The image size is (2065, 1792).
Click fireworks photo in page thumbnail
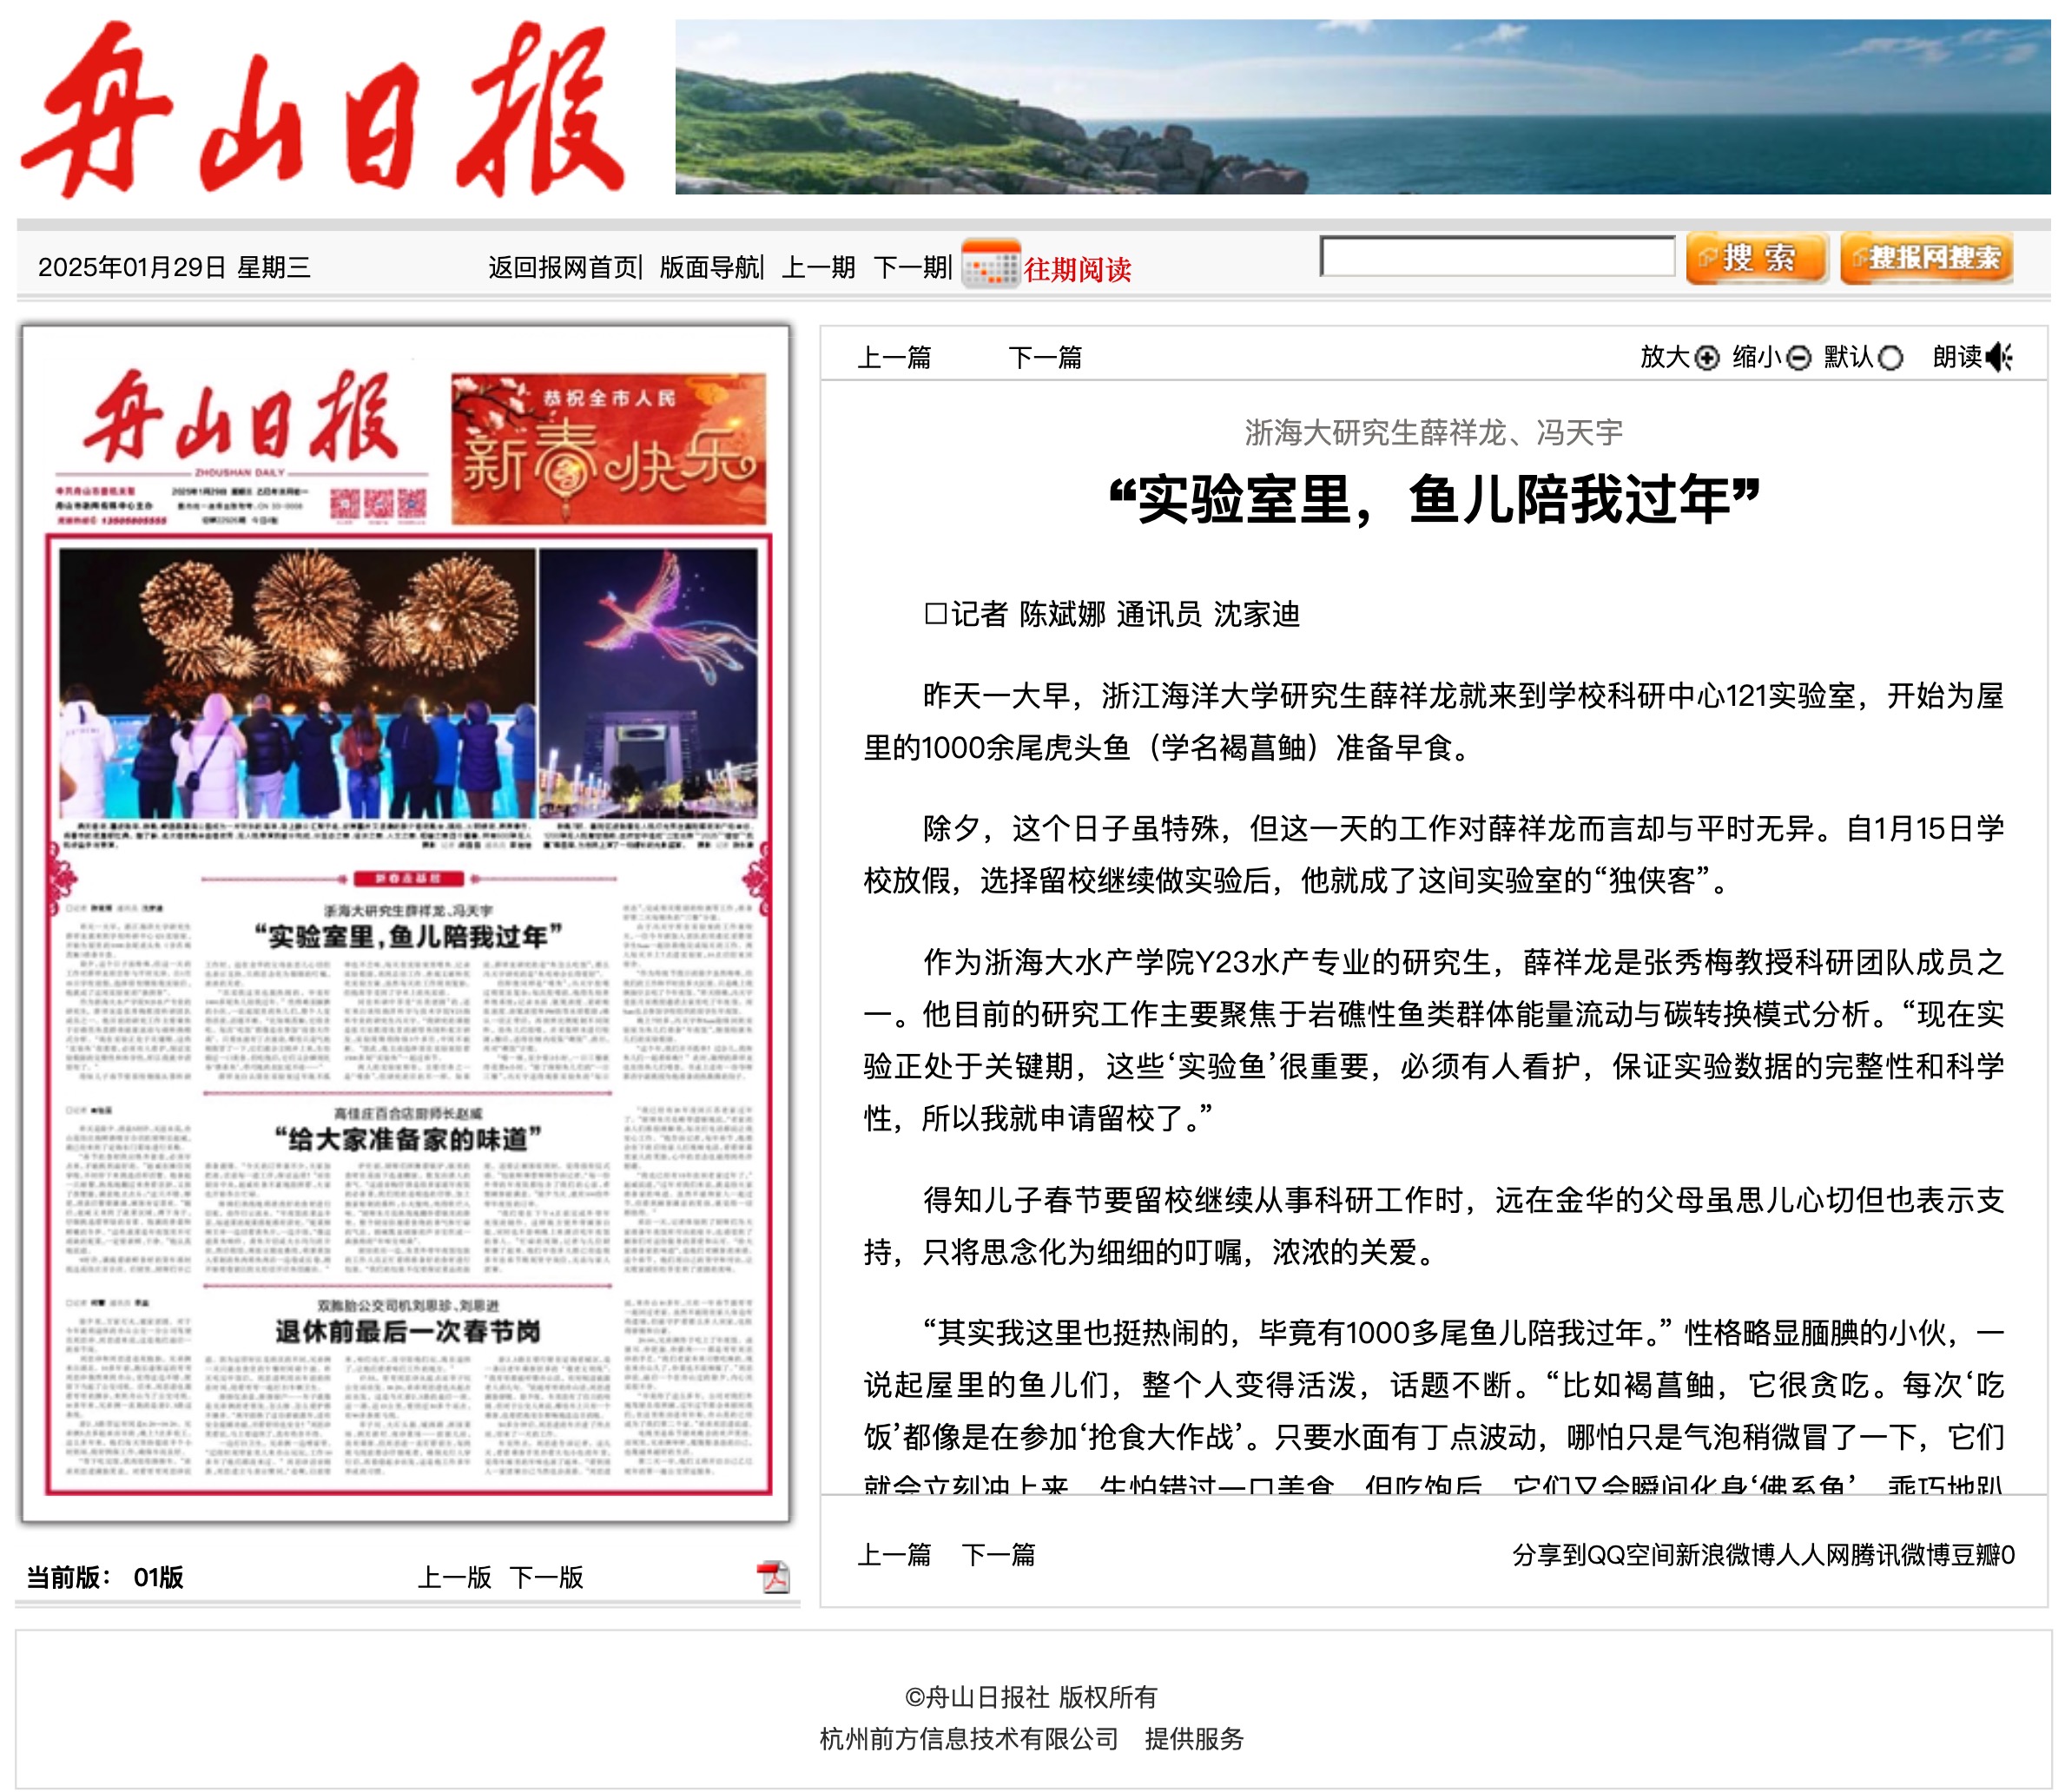[x=297, y=683]
